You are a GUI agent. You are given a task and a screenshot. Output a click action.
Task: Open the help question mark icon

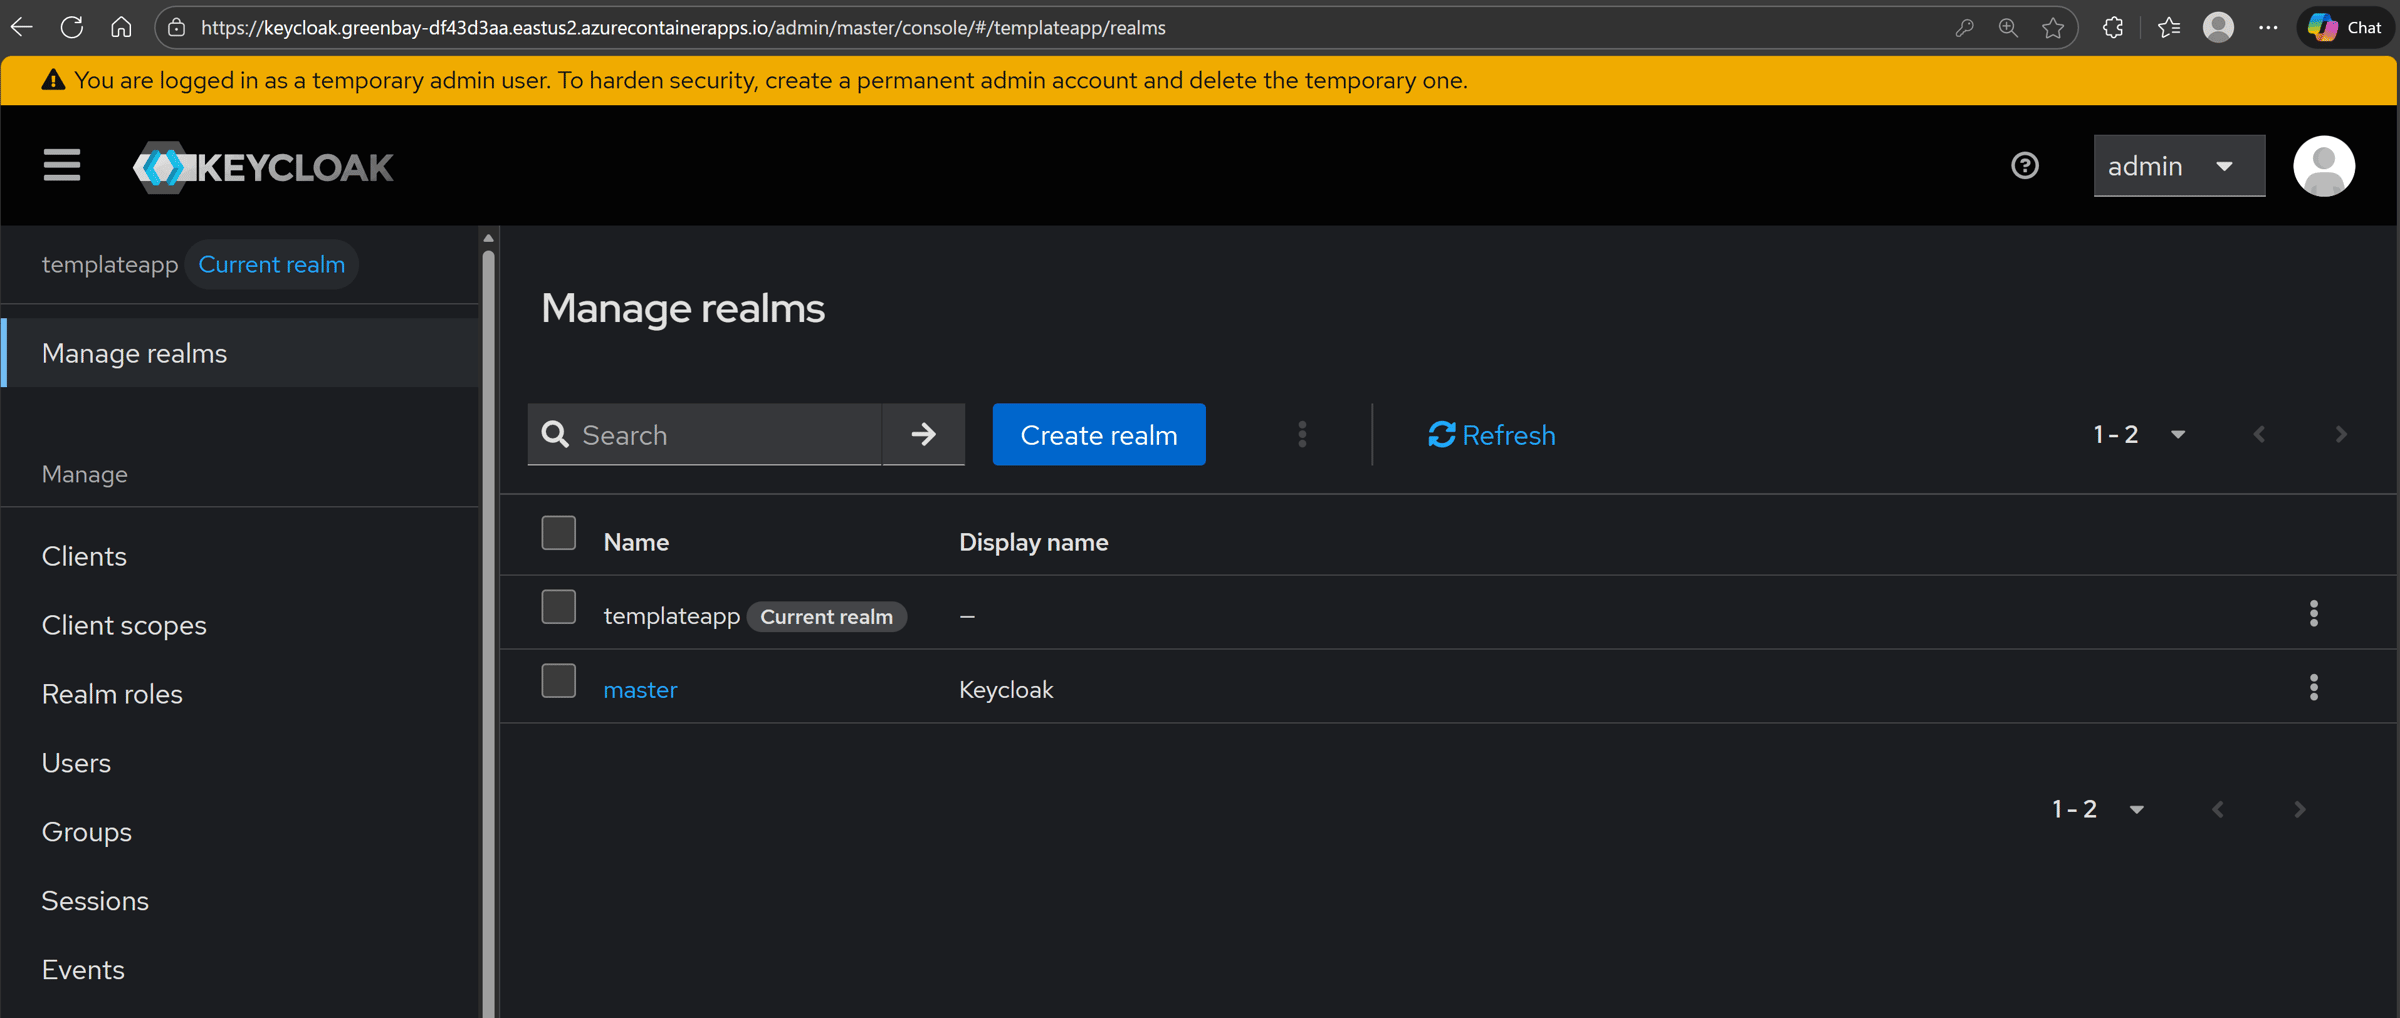tap(2024, 166)
